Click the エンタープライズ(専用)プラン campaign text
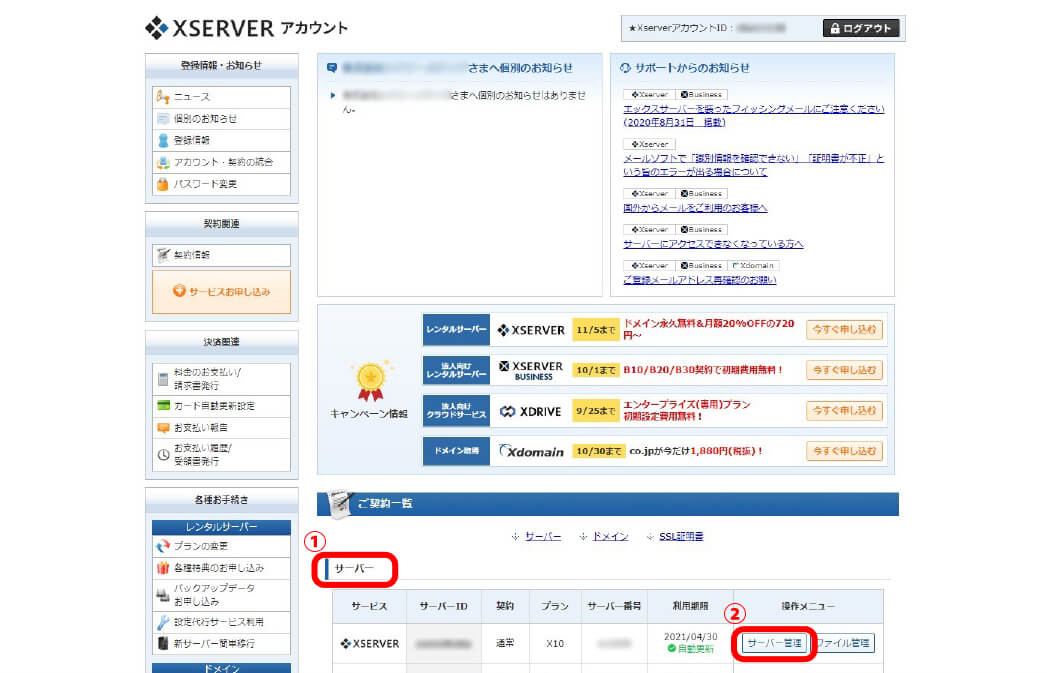This screenshot has width=1047, height=673. pyautogui.click(x=687, y=411)
